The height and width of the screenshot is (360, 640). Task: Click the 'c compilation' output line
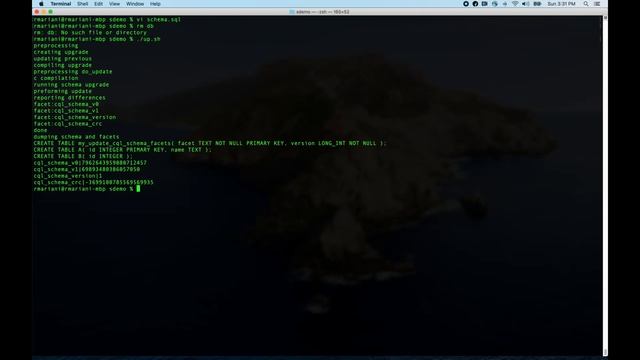tap(56, 78)
